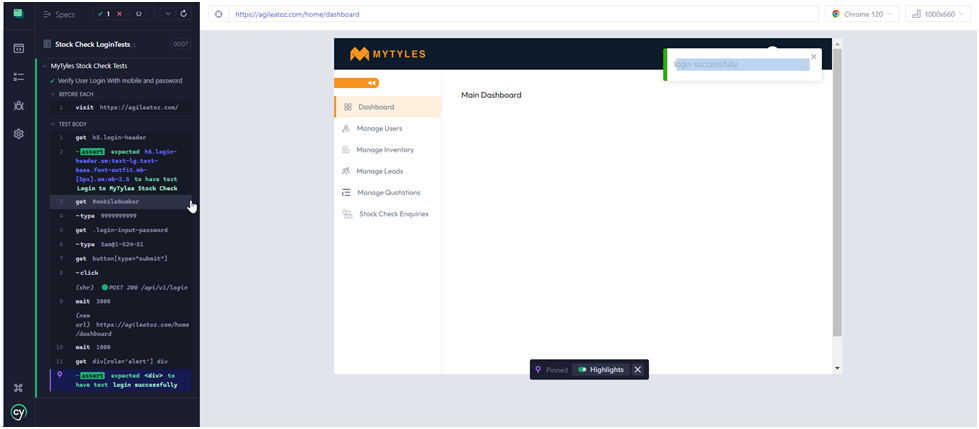Image resolution: width=979 pixels, height=429 pixels.
Task: Open Manage Inventory in the sidebar
Action: (x=387, y=150)
